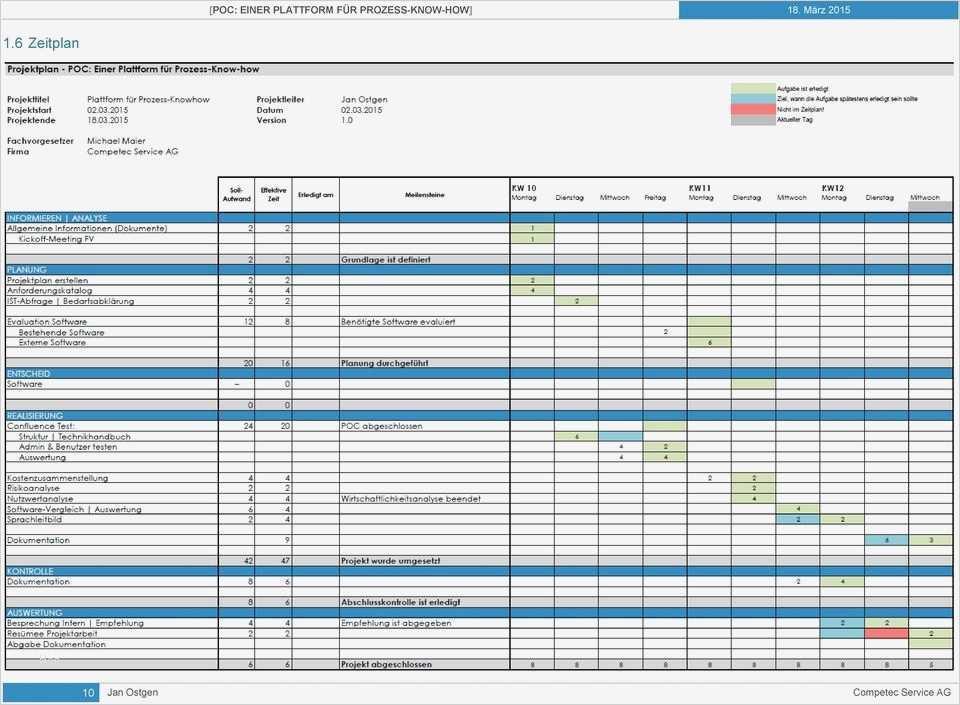The width and height of the screenshot is (960, 705).
Task: Click the 'Admin & Benutzer testen' sub-task
Action: coord(68,447)
